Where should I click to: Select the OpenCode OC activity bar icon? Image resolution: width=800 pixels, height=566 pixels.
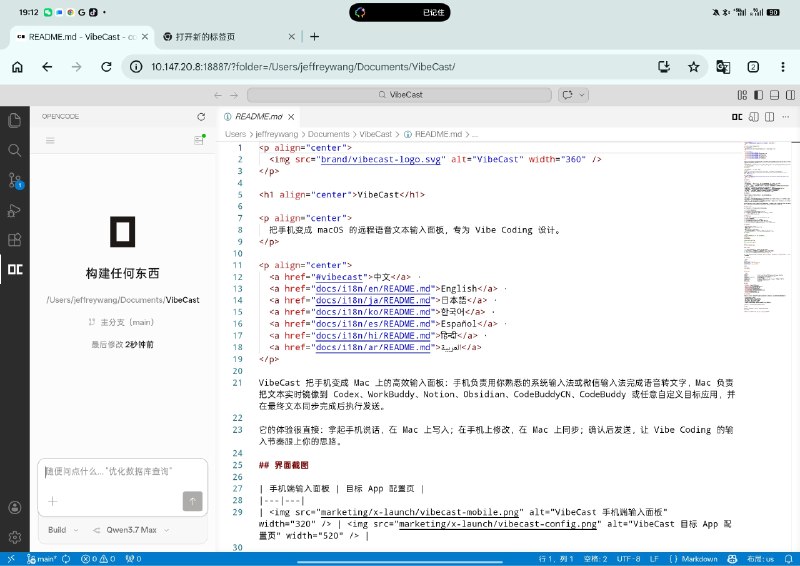[x=15, y=269]
